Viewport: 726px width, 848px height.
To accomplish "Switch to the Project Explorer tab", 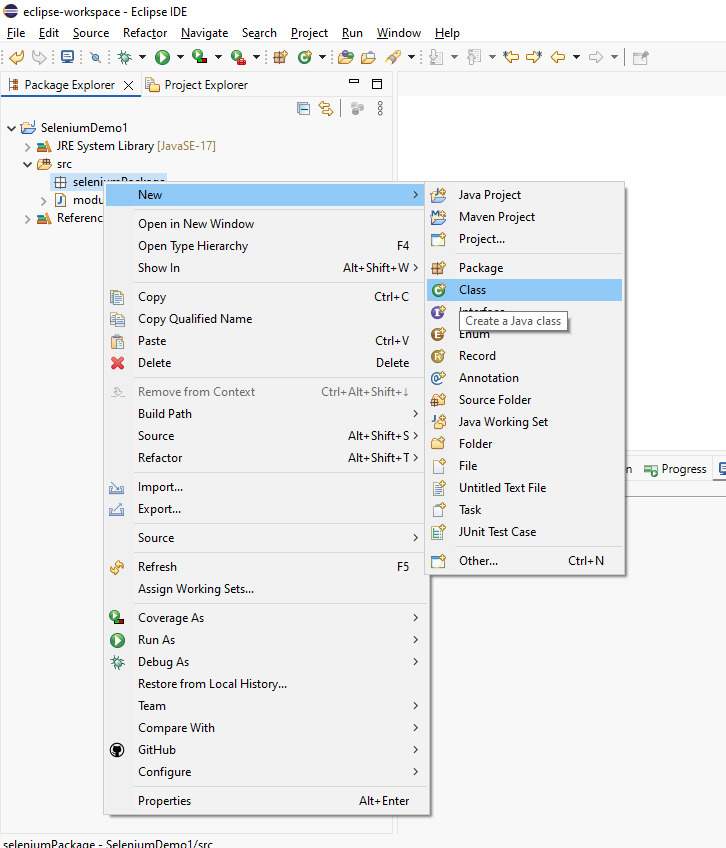I will click(197, 85).
